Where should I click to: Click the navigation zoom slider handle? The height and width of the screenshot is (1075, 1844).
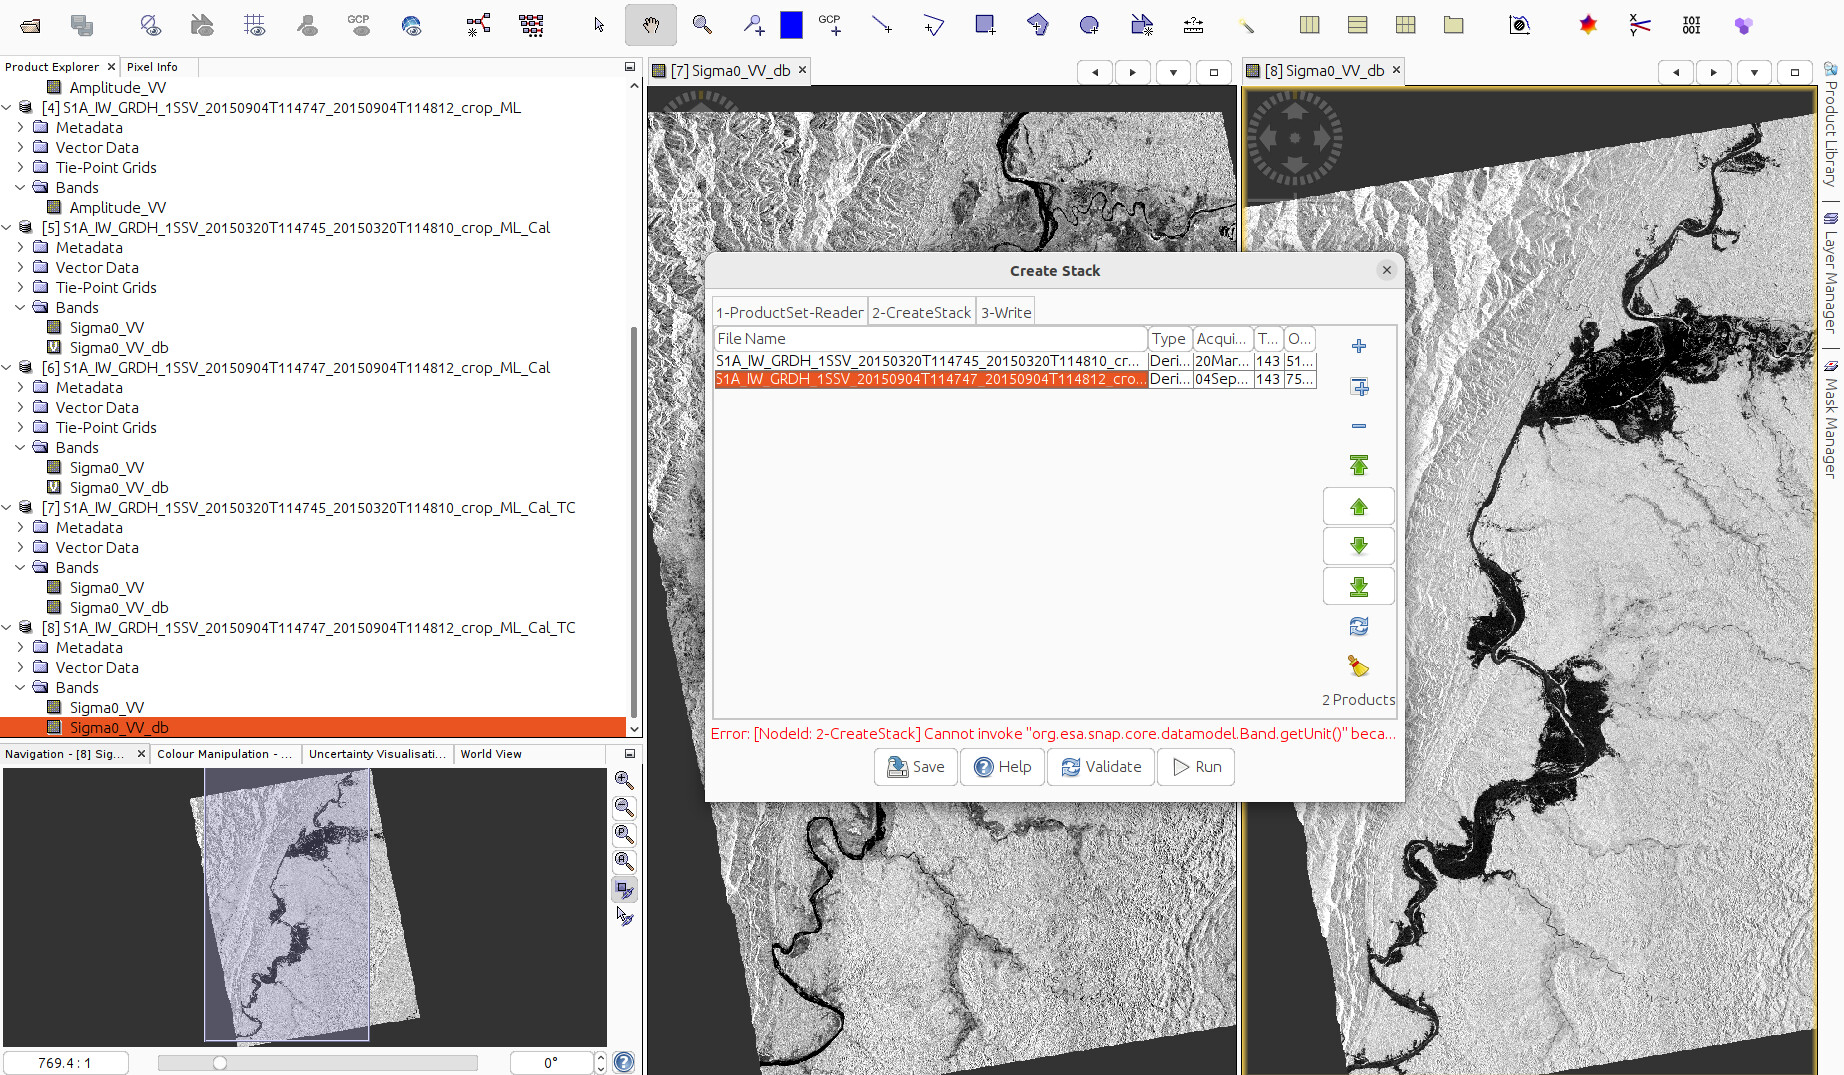point(220,1063)
